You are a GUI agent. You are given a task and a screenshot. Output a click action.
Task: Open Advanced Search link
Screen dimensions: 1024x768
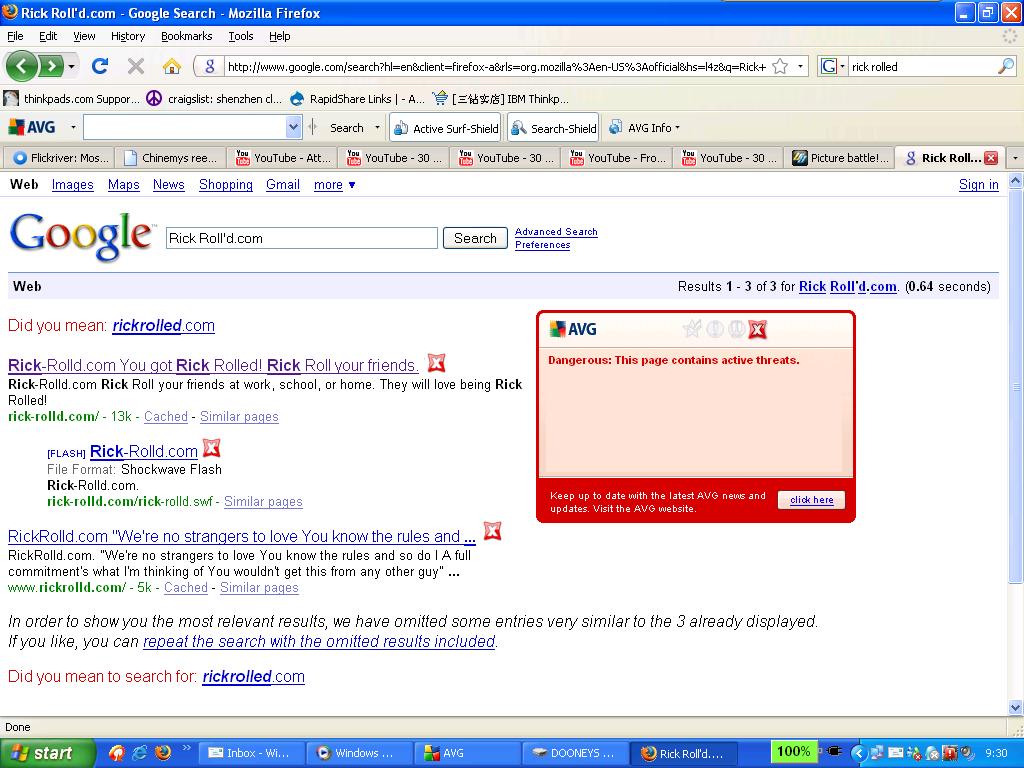coord(556,232)
